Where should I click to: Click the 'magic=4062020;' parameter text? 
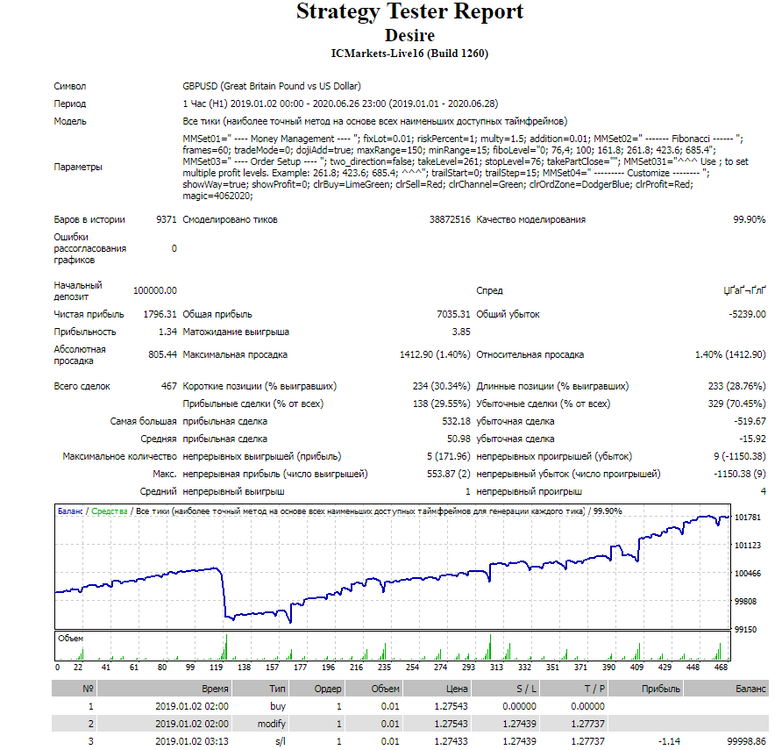218,196
